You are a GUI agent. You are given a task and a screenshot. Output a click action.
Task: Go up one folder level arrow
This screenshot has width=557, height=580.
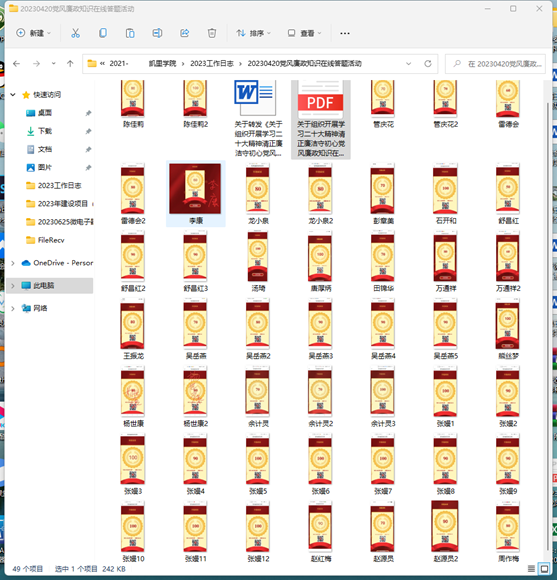[70, 64]
